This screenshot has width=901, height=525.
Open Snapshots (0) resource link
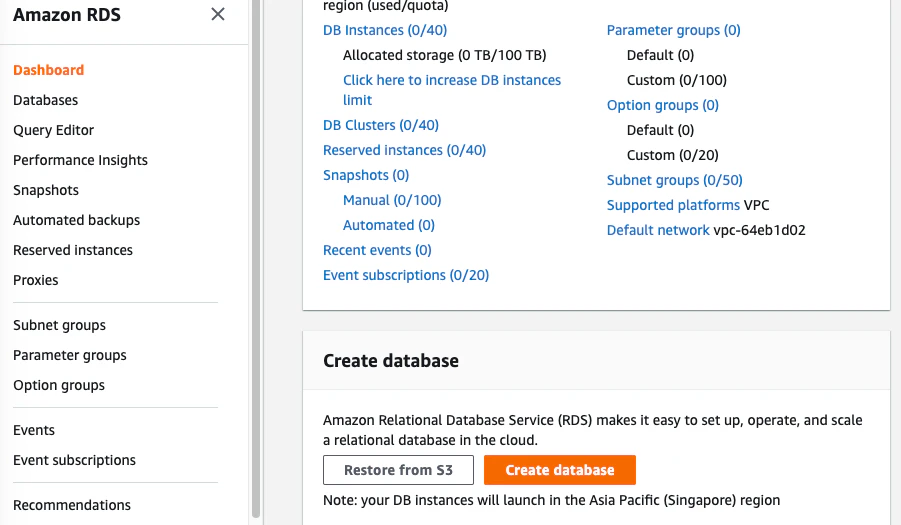coord(366,175)
